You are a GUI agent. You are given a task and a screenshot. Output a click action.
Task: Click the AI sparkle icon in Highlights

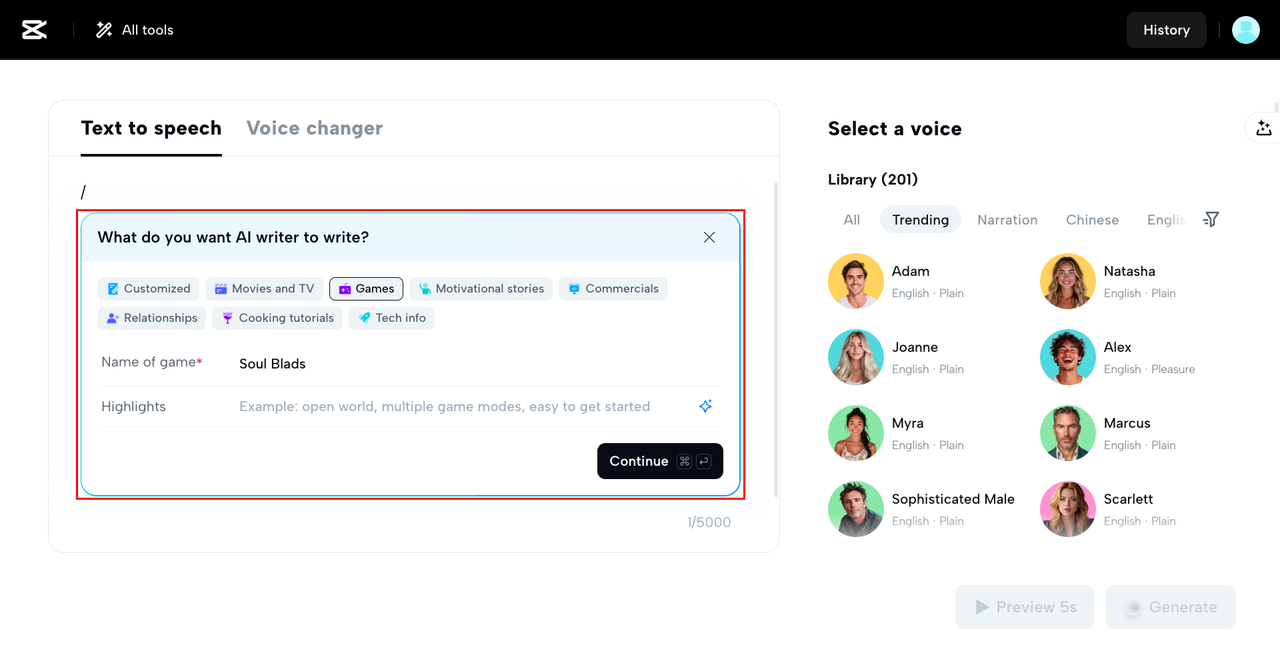tap(705, 406)
